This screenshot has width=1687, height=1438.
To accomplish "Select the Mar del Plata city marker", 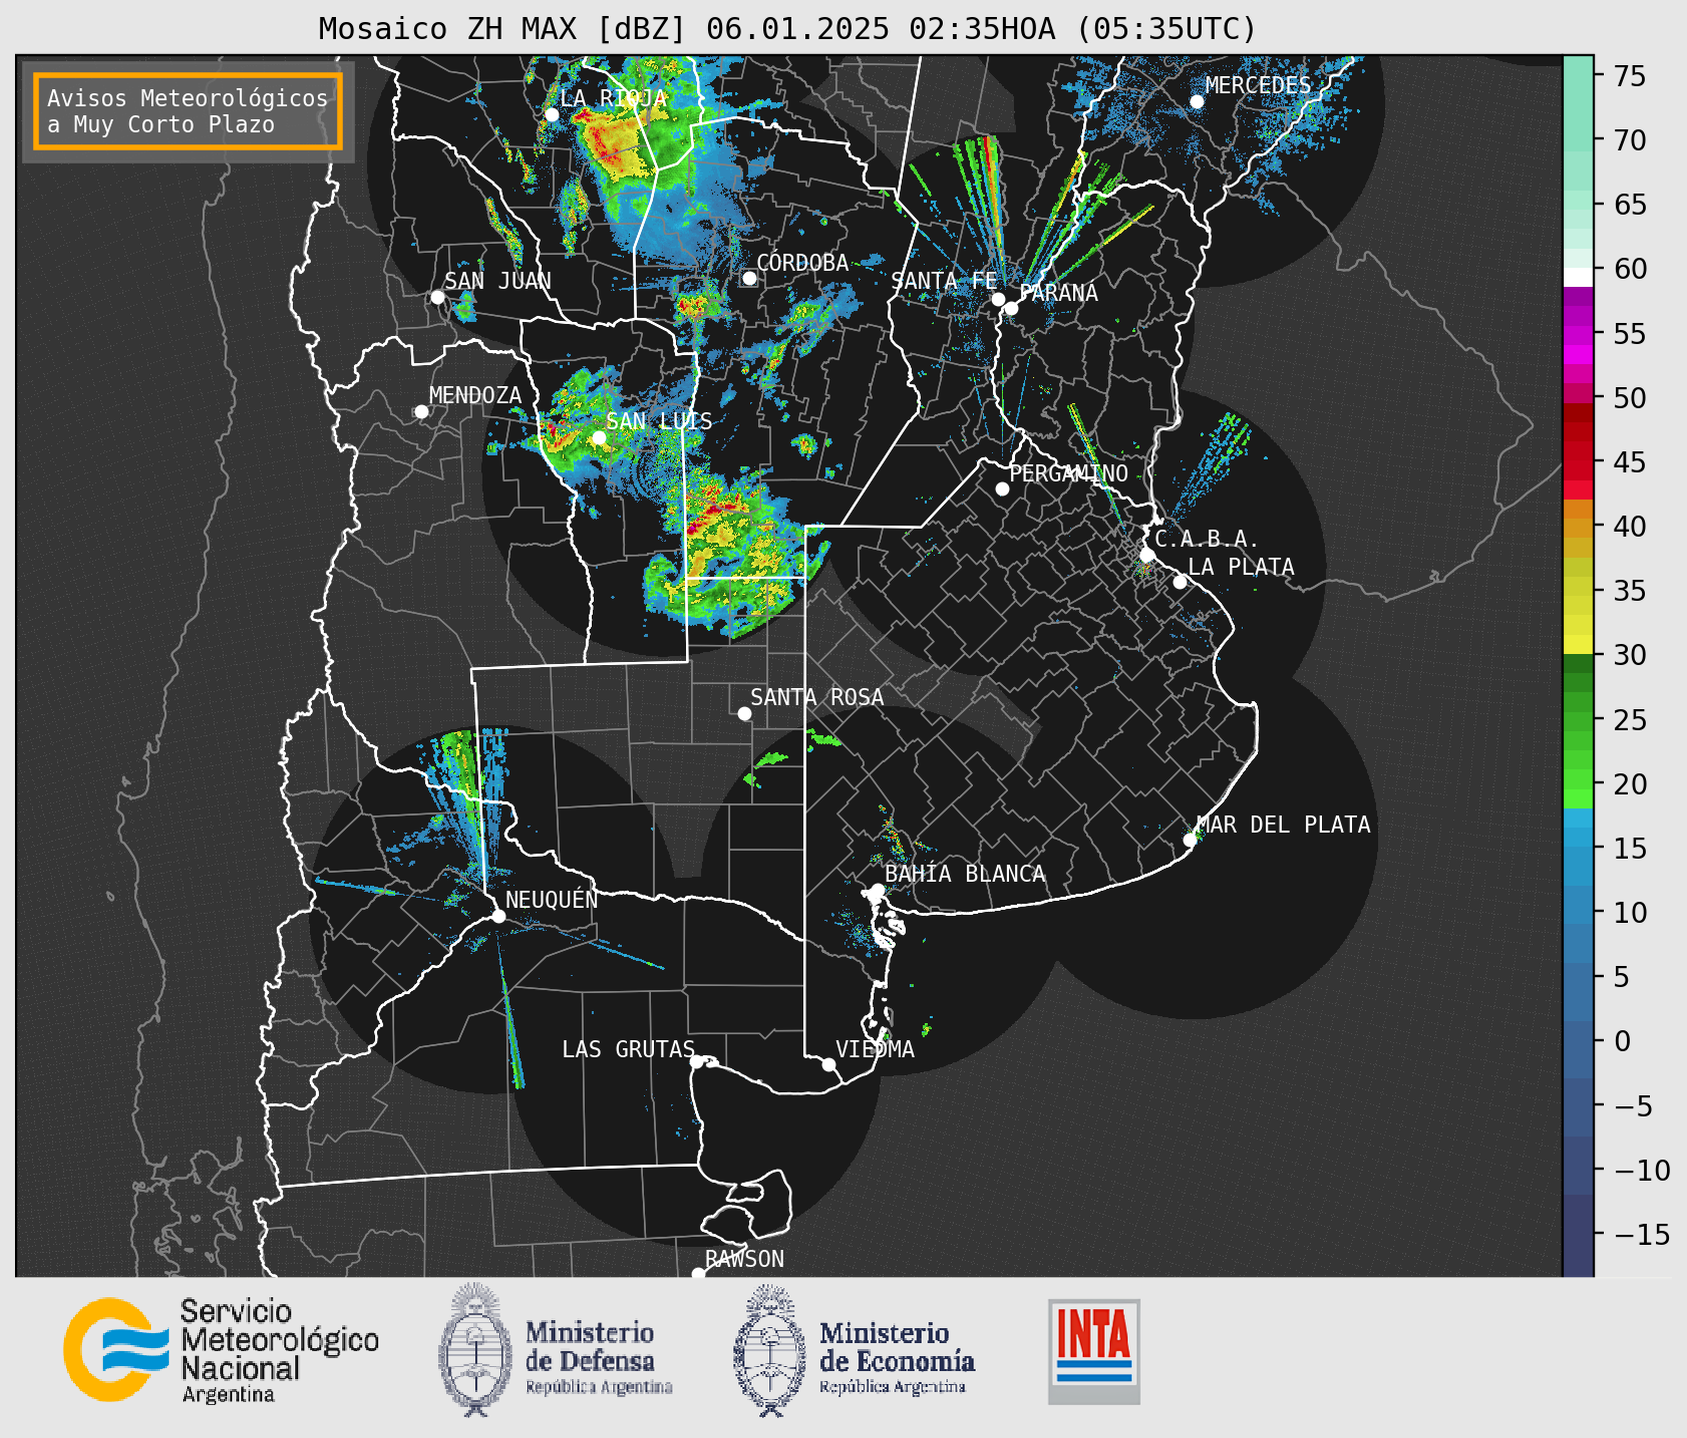I will [x=1190, y=840].
